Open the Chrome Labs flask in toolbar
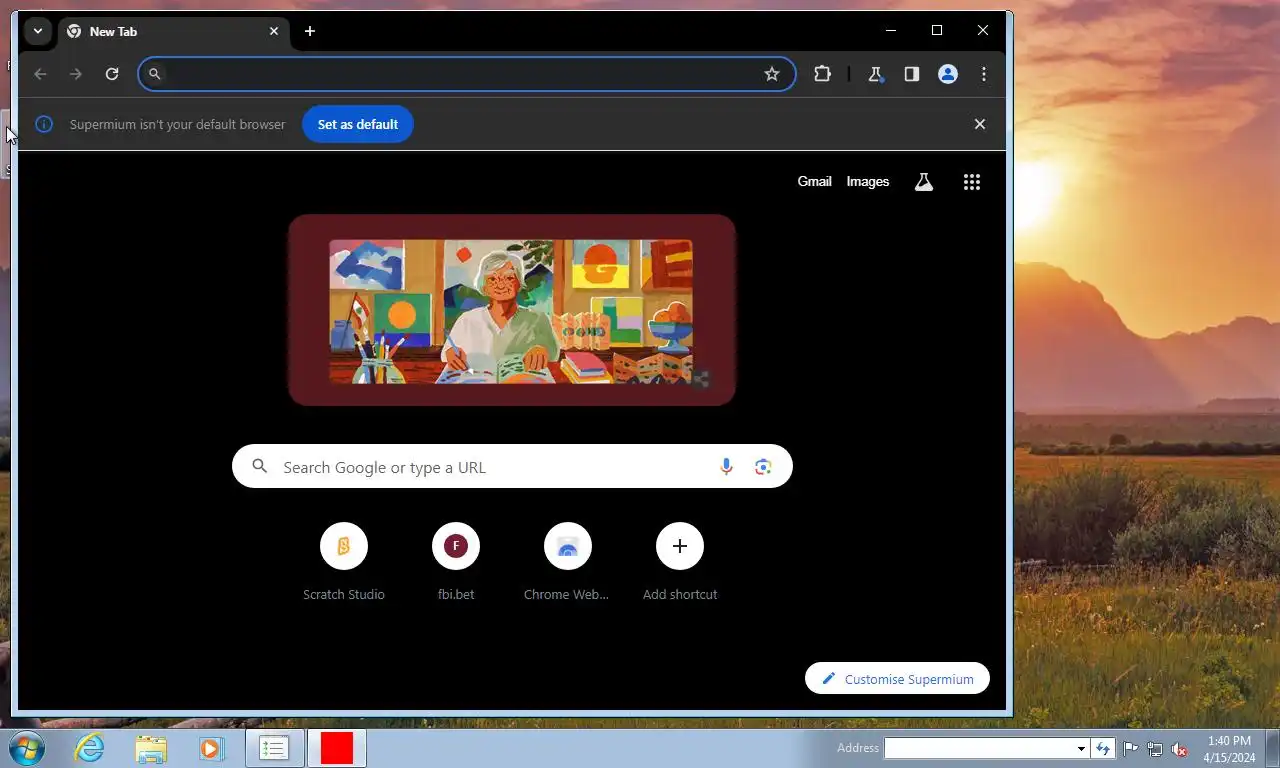The height and width of the screenshot is (768, 1280). tap(876, 74)
